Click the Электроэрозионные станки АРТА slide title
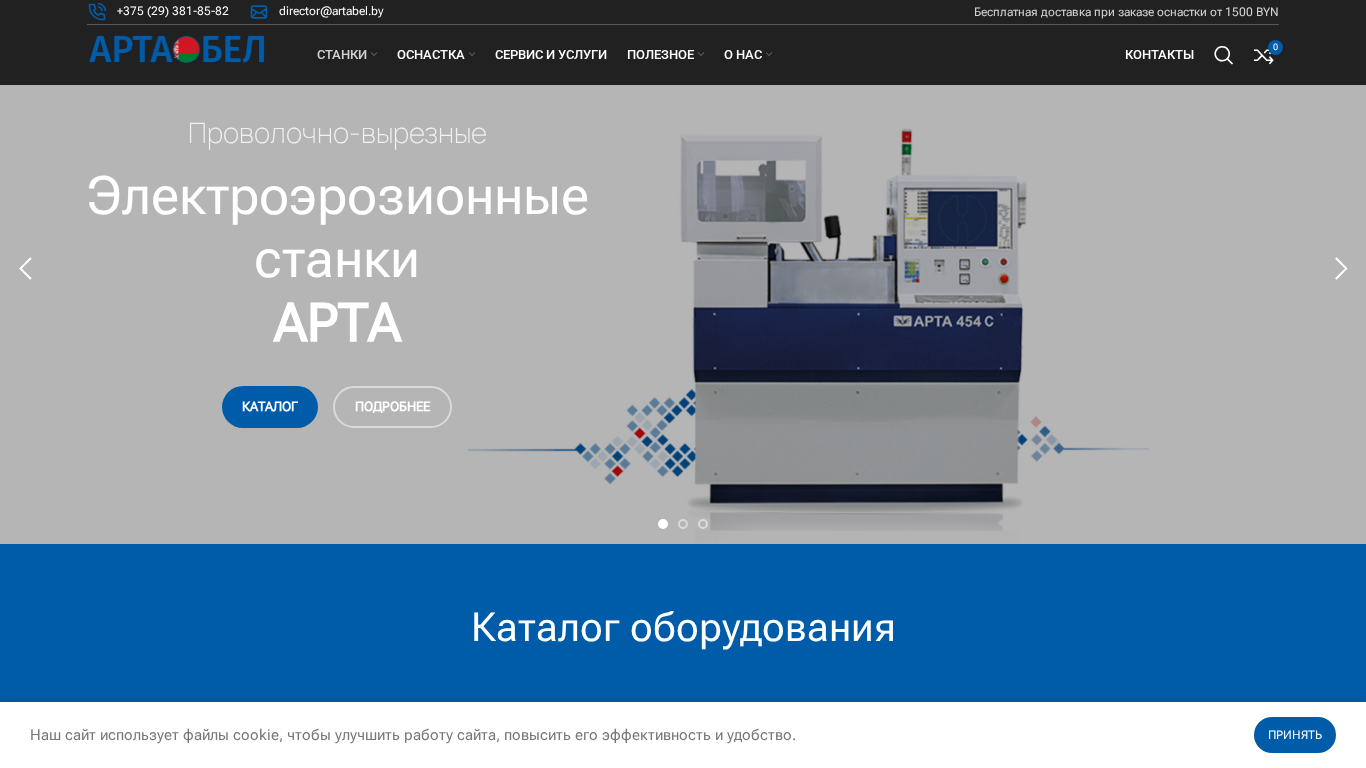The image size is (1366, 768). point(337,260)
